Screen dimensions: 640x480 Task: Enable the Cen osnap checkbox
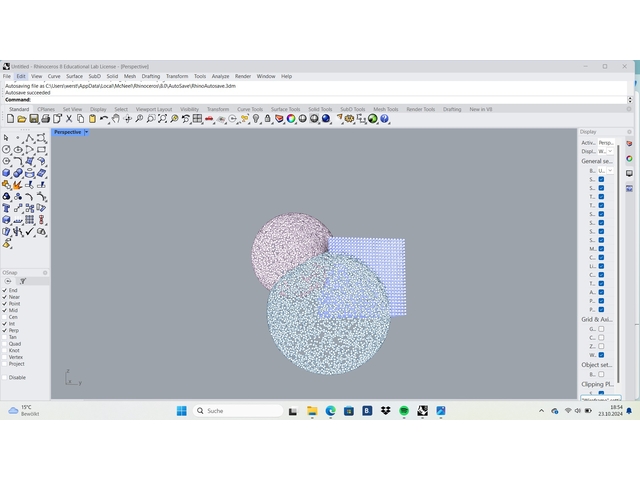click(x=5, y=317)
